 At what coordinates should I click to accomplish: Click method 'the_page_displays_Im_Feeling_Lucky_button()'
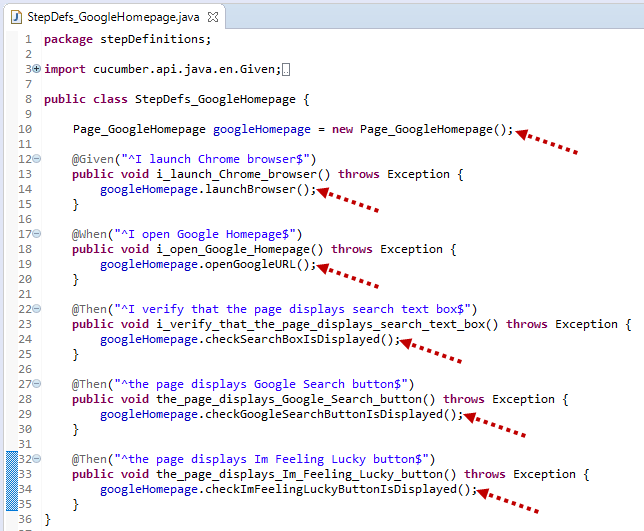306,475
